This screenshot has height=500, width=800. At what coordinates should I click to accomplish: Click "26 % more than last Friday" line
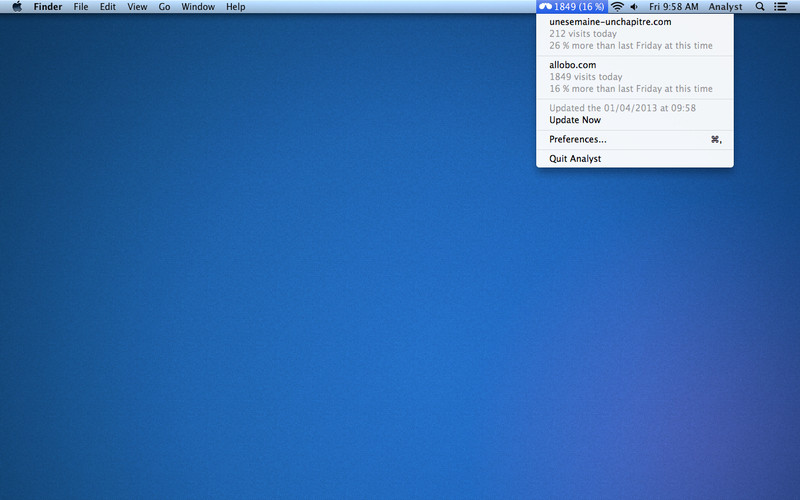tap(631, 45)
